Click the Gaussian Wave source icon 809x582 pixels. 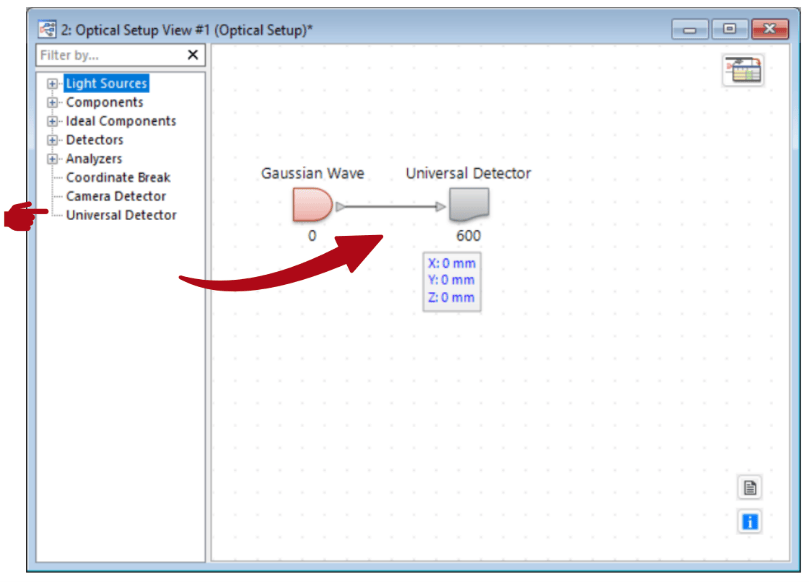point(312,205)
